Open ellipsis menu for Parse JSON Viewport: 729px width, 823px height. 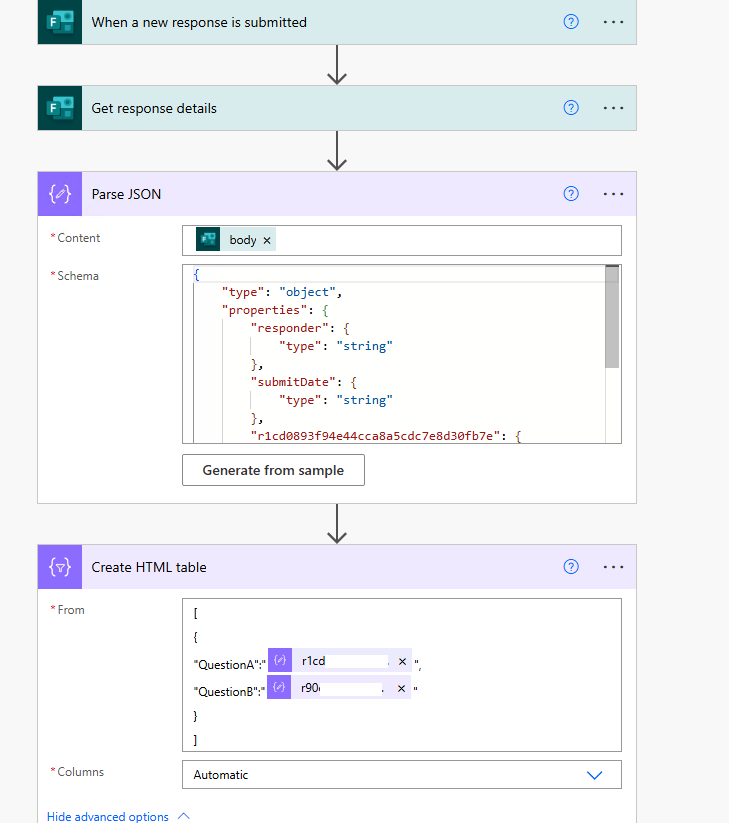[x=613, y=194]
